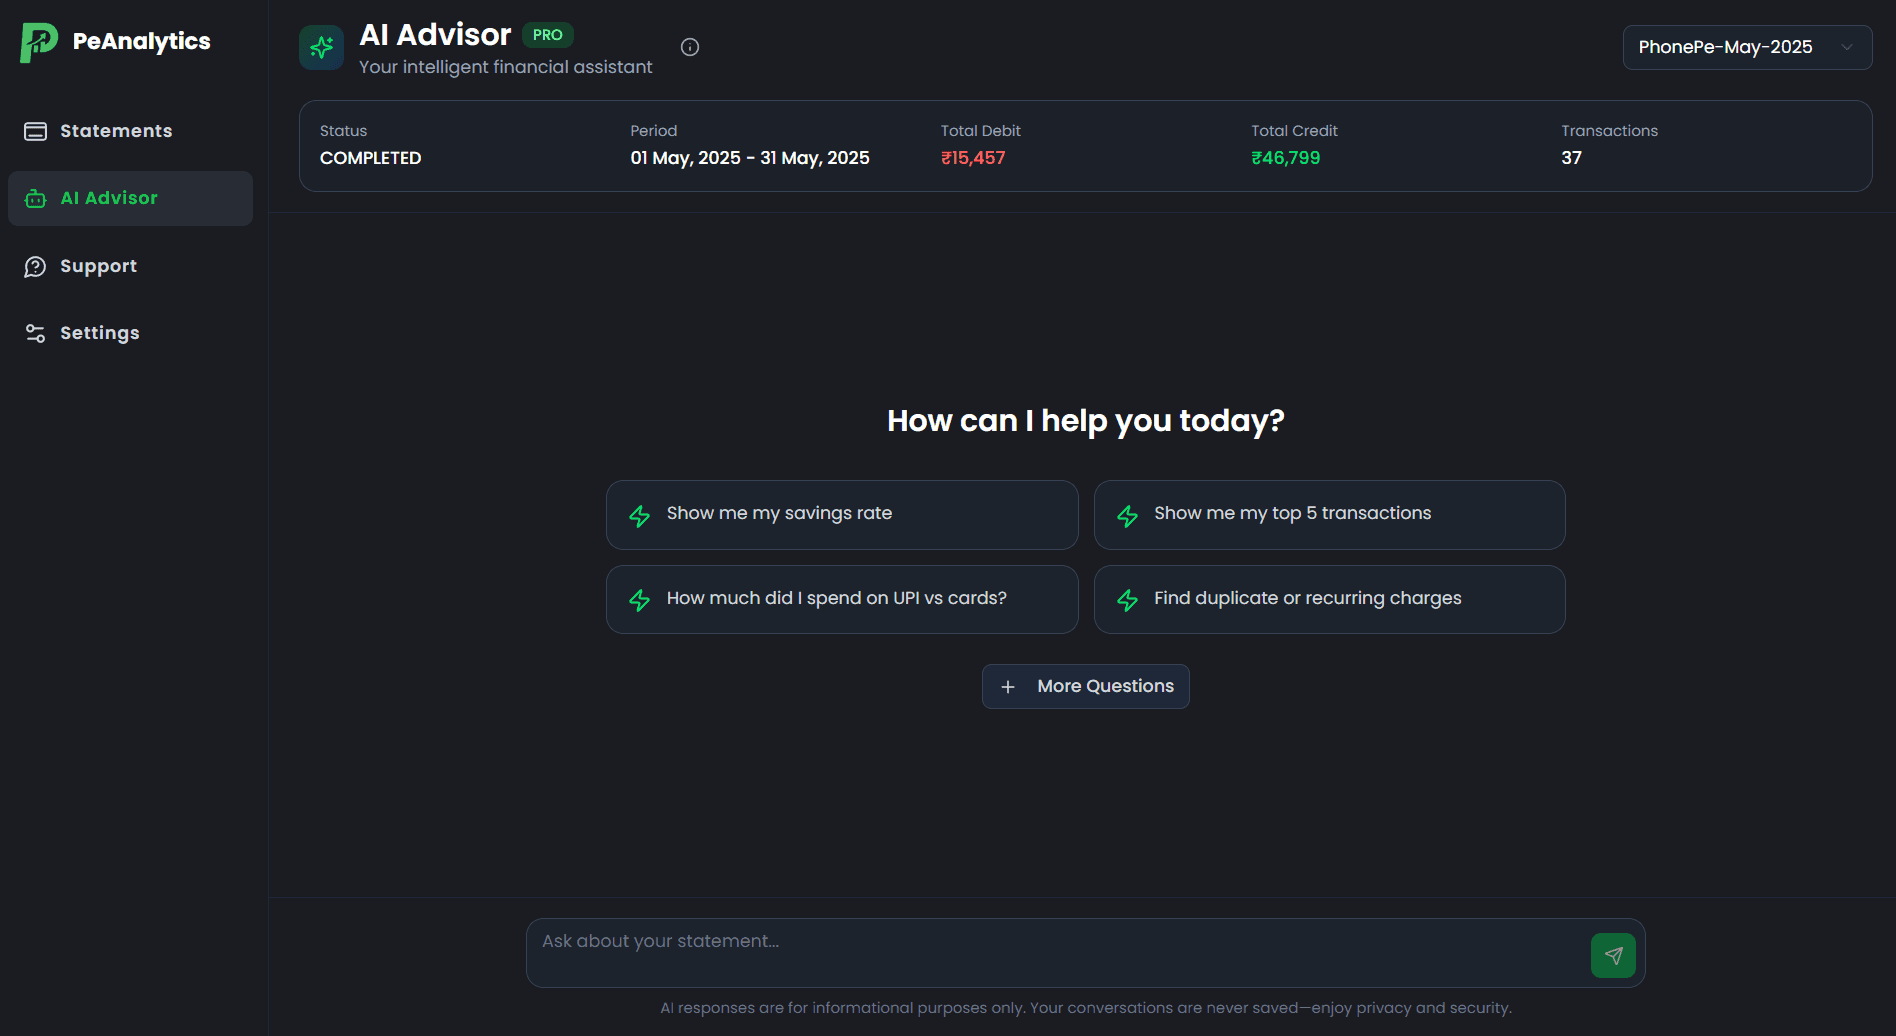Click the AI Advisor sparkle icon in header
The height and width of the screenshot is (1036, 1896).
[x=321, y=47]
